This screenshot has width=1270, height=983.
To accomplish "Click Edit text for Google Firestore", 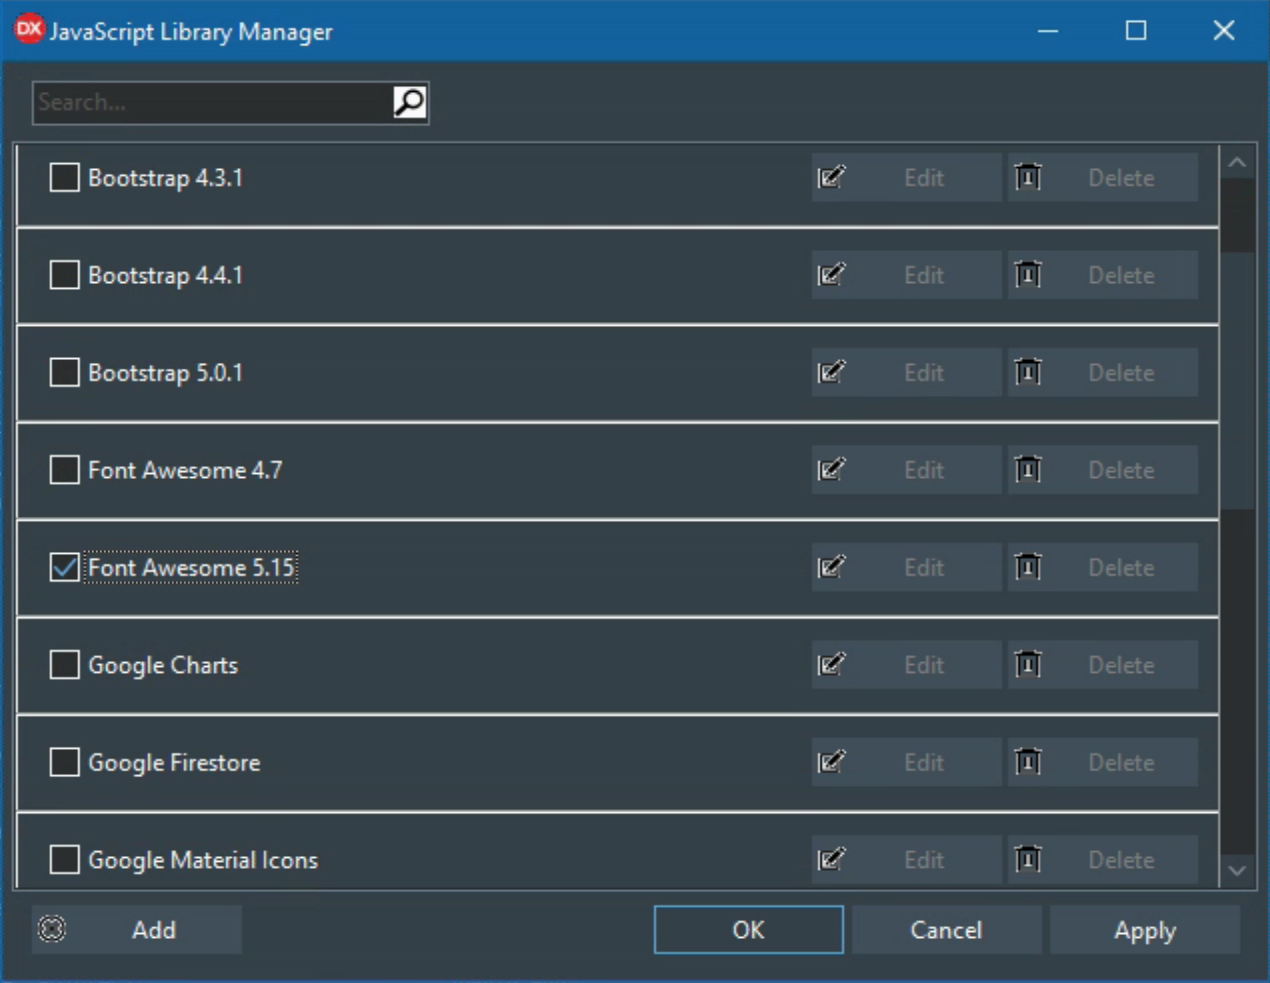I will 924,763.
